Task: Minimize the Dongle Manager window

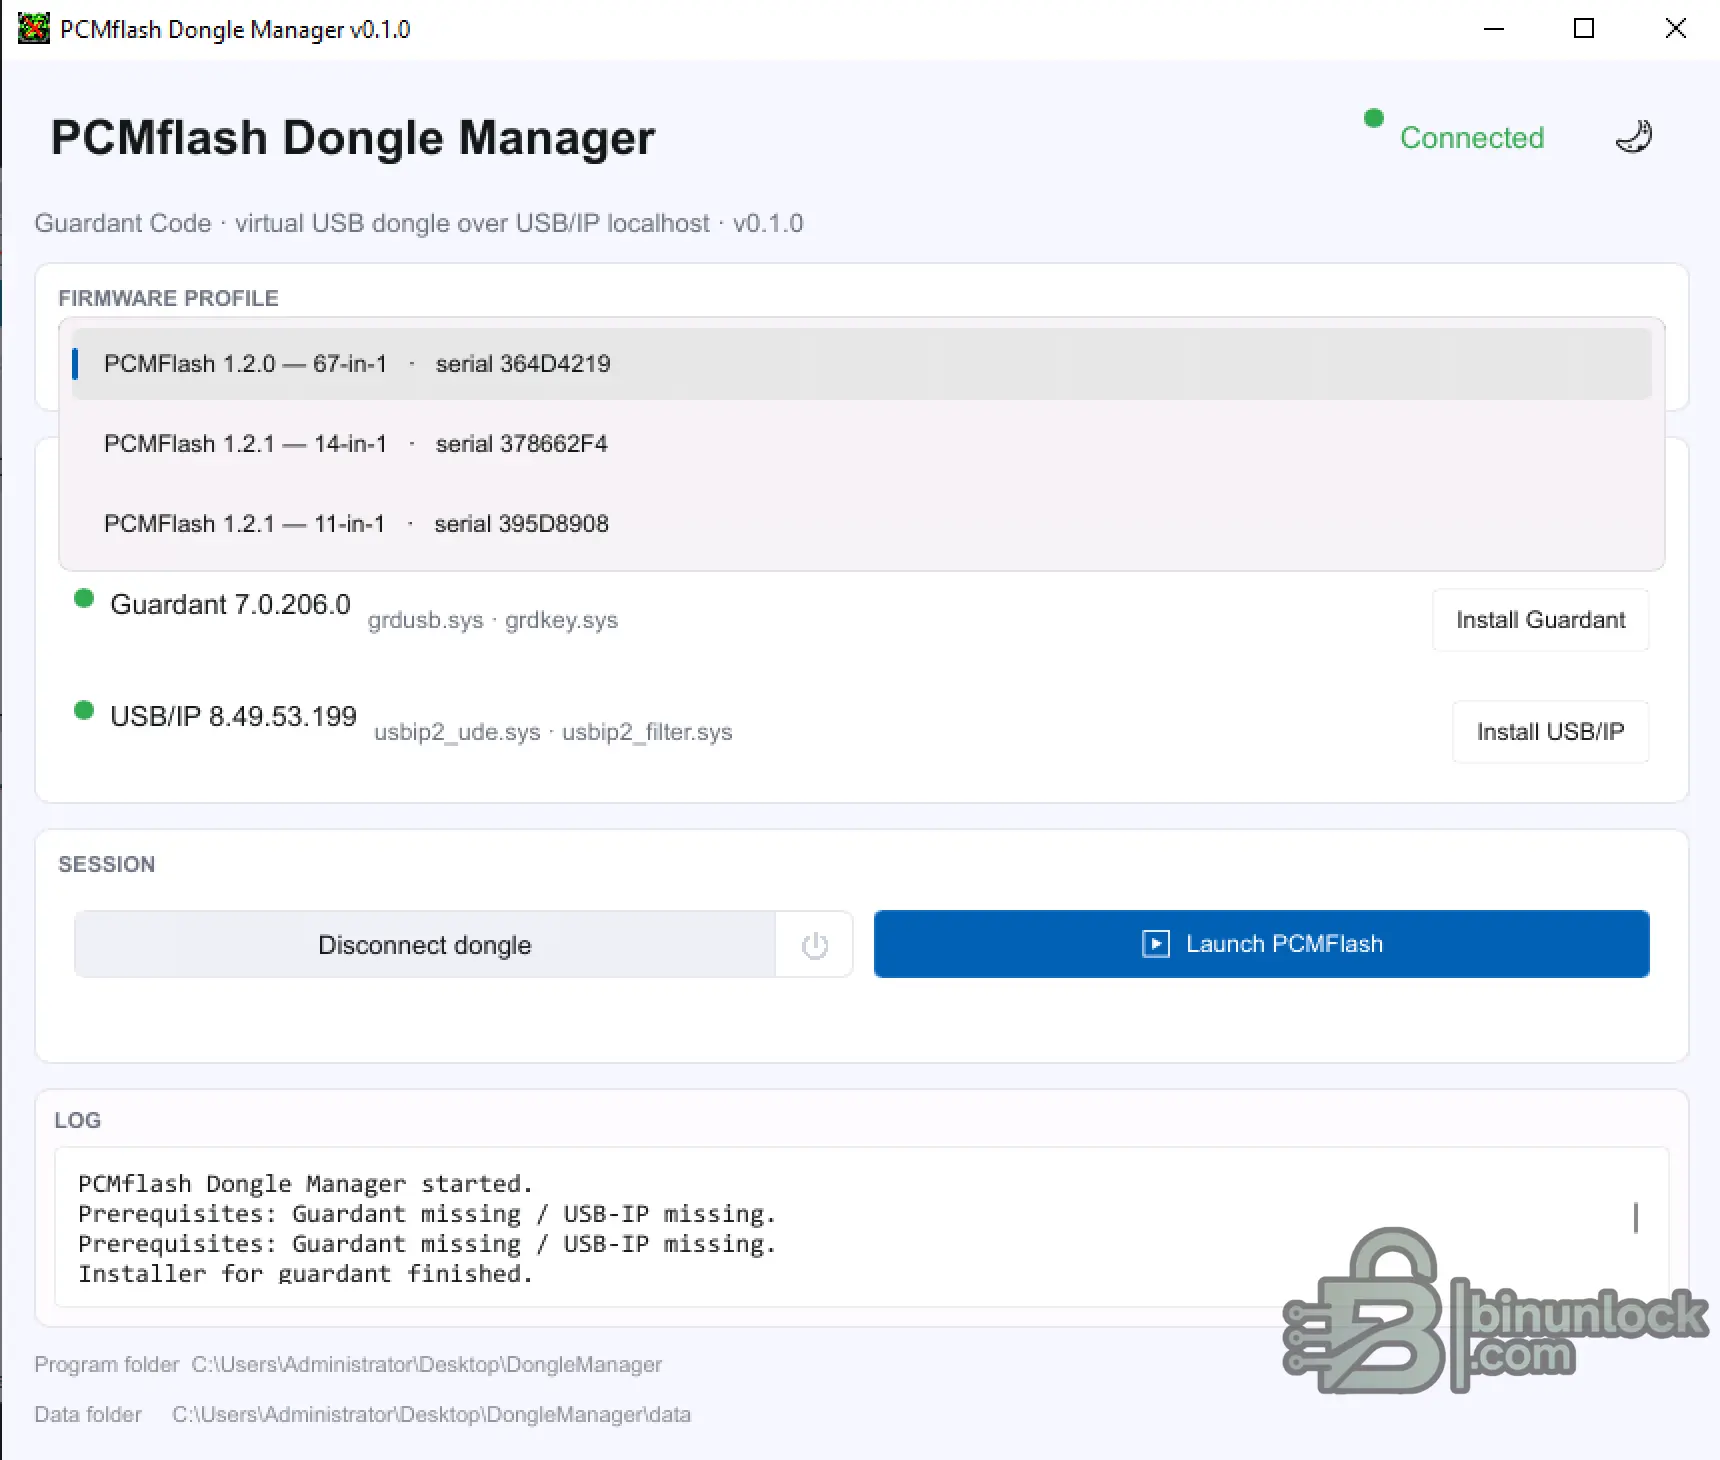Action: coord(1494,29)
